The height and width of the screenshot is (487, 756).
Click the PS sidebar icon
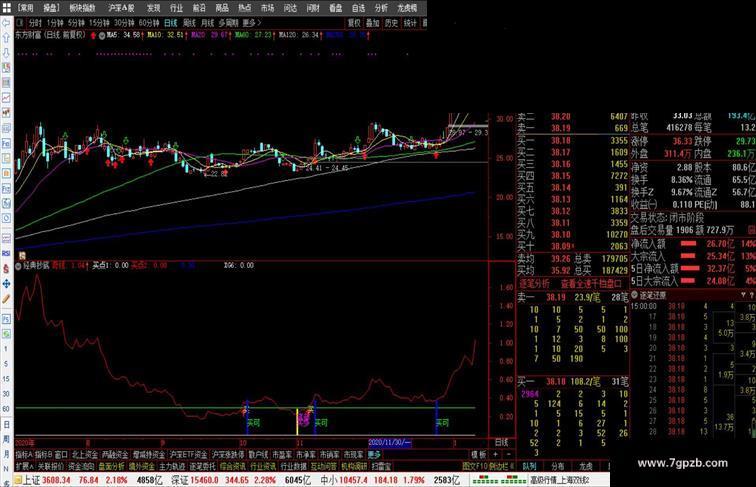pyautogui.click(x=6, y=319)
